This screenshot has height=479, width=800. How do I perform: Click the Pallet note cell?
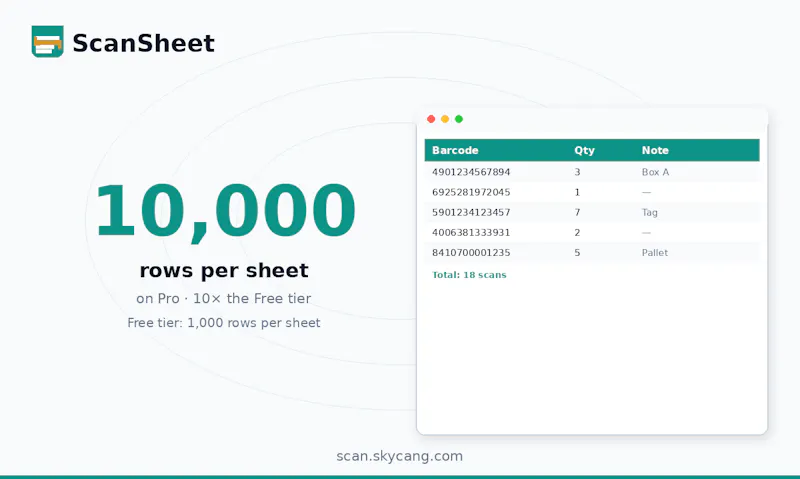[655, 253]
